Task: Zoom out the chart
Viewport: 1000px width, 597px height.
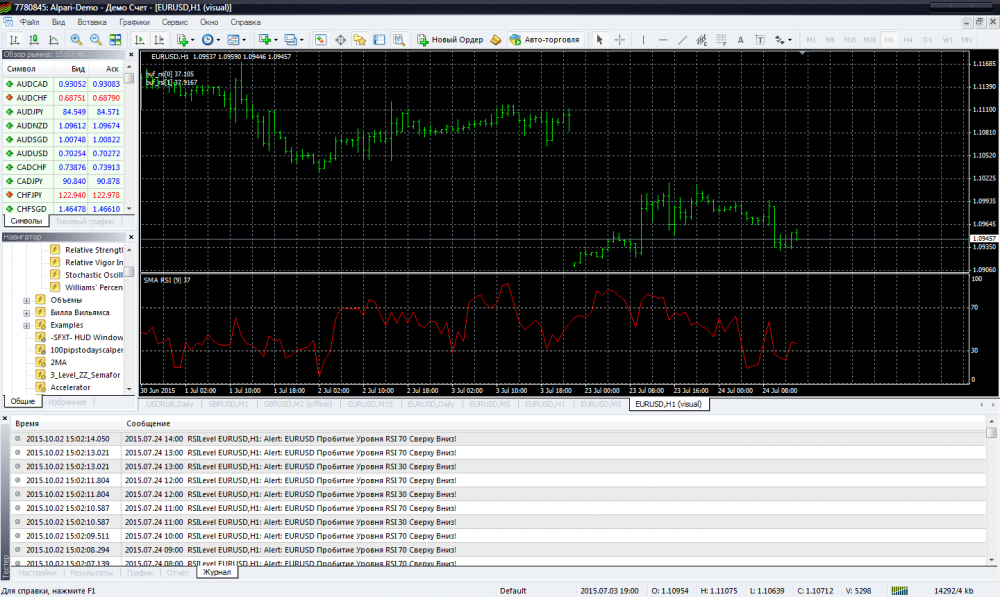Action: pyautogui.click(x=96, y=40)
